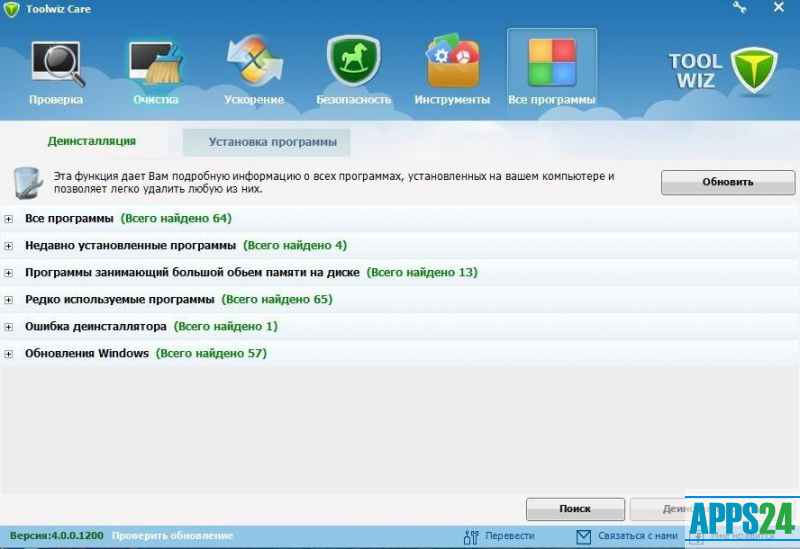This screenshot has height=549, width=800.
Task: Switch to the Деинсталляция tab
Action: click(92, 141)
